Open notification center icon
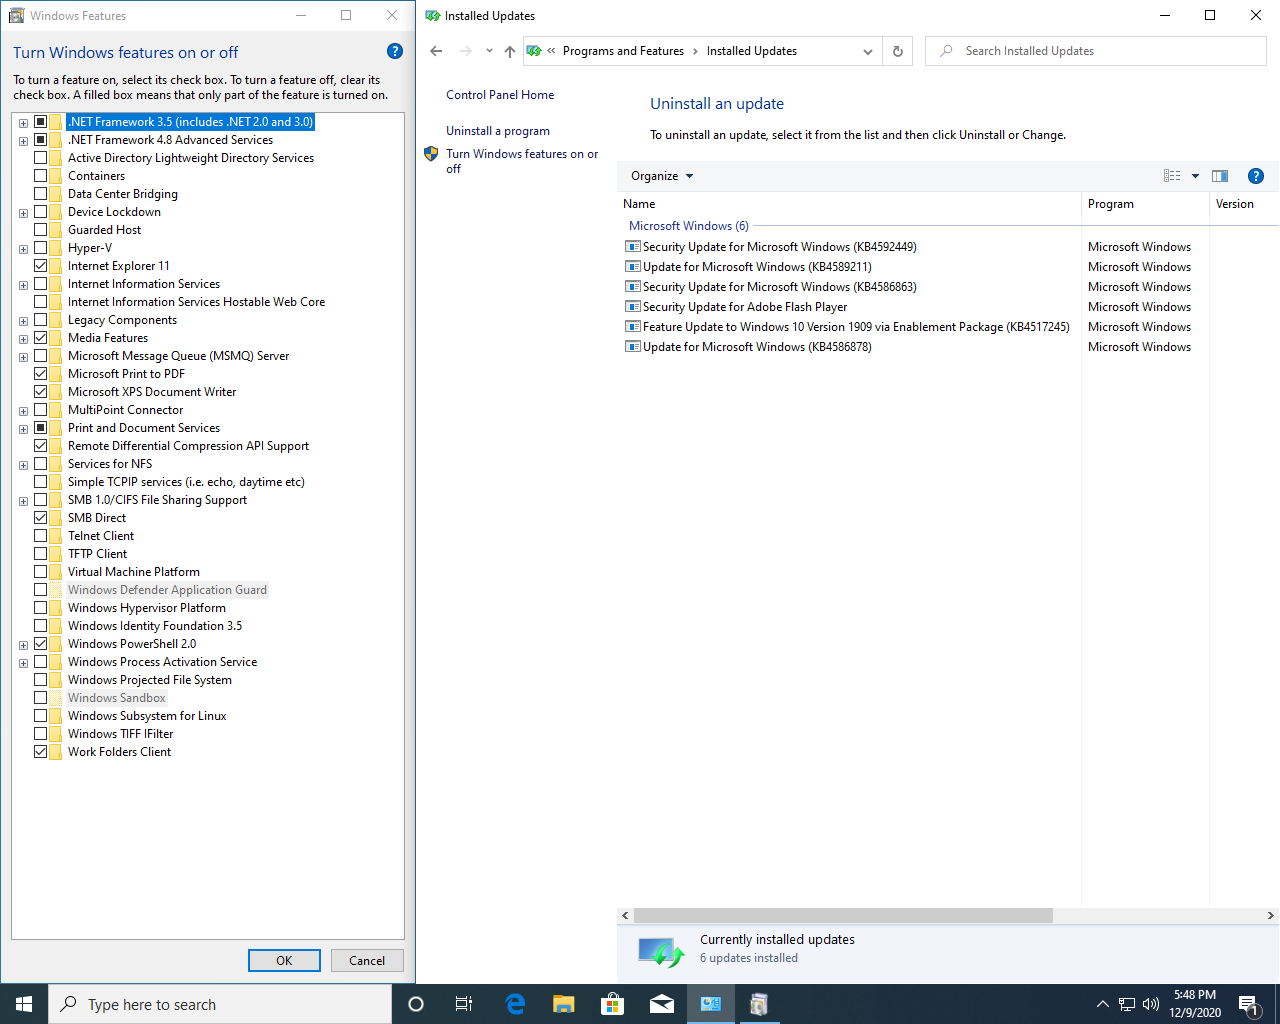Screen dimensions: 1280x1024 1248,1004
